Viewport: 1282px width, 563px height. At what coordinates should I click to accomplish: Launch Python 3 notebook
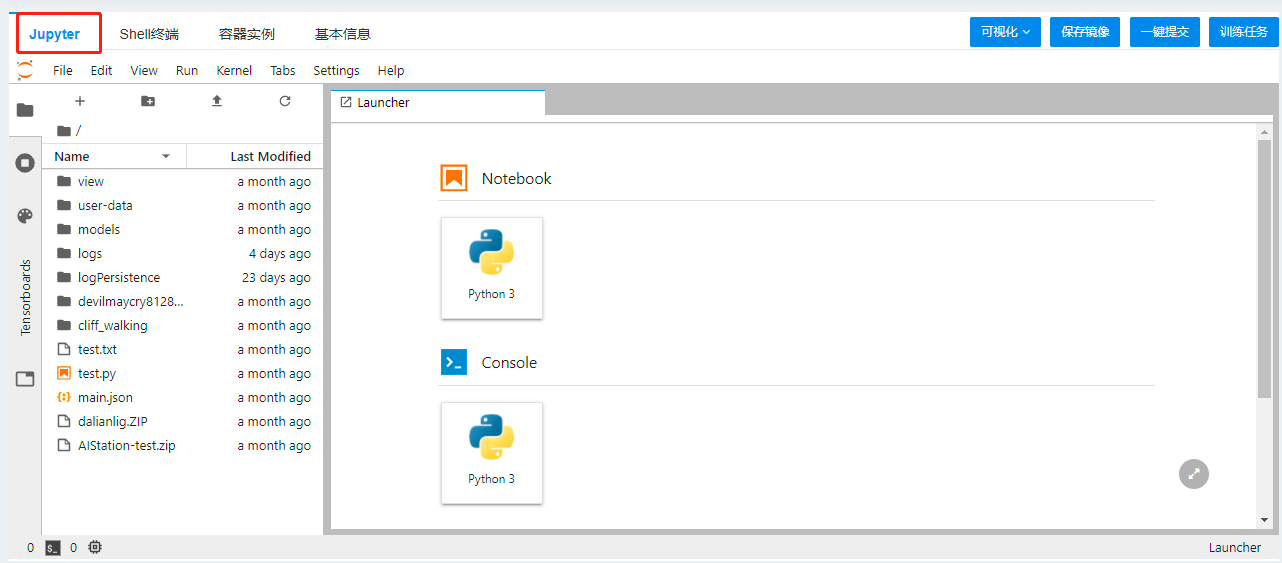tap(491, 268)
